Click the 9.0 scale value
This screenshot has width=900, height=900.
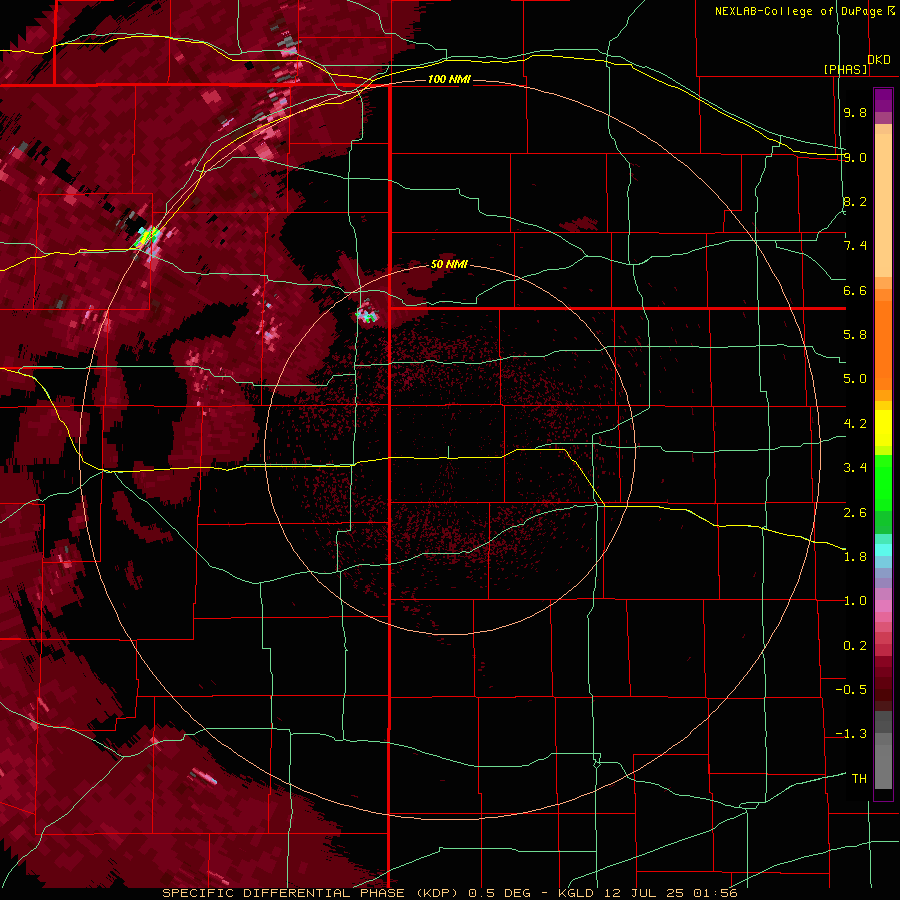(855, 157)
